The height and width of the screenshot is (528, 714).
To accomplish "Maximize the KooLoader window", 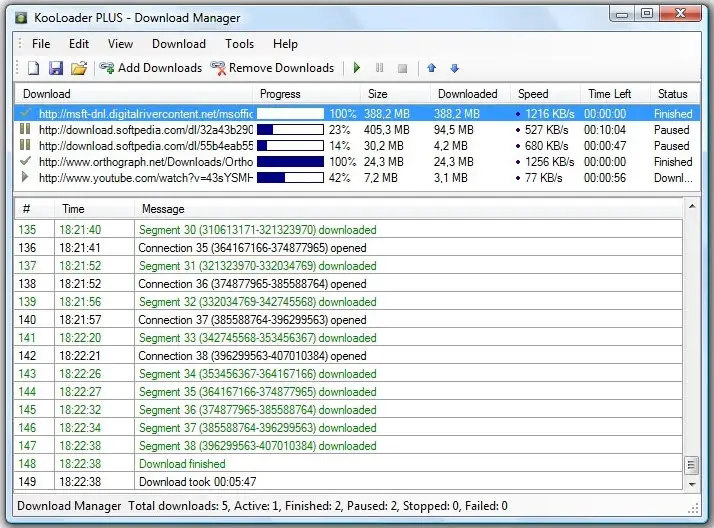I will (647, 13).
